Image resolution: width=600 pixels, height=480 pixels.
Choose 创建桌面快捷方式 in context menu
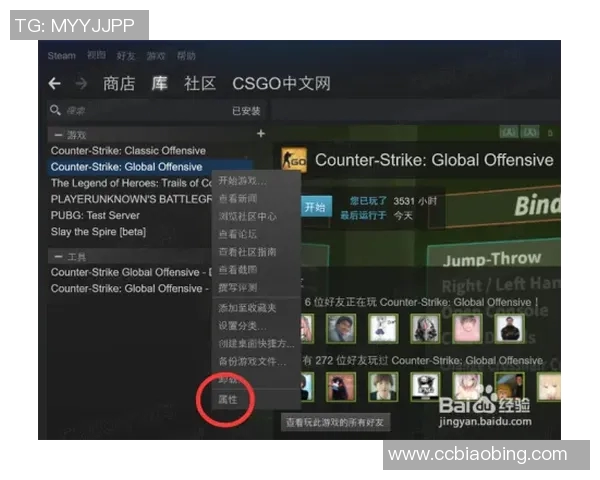coord(256,343)
